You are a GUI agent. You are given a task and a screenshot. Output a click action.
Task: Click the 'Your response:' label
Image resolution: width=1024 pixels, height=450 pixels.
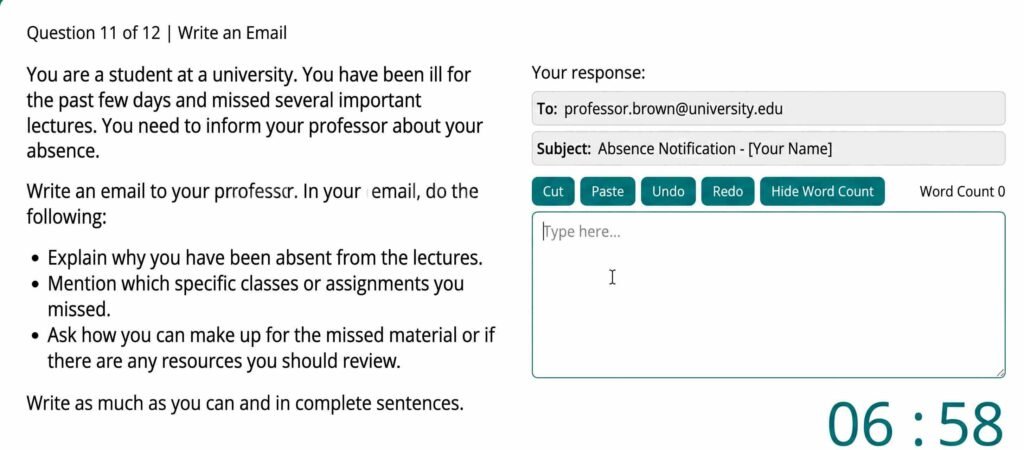click(588, 73)
